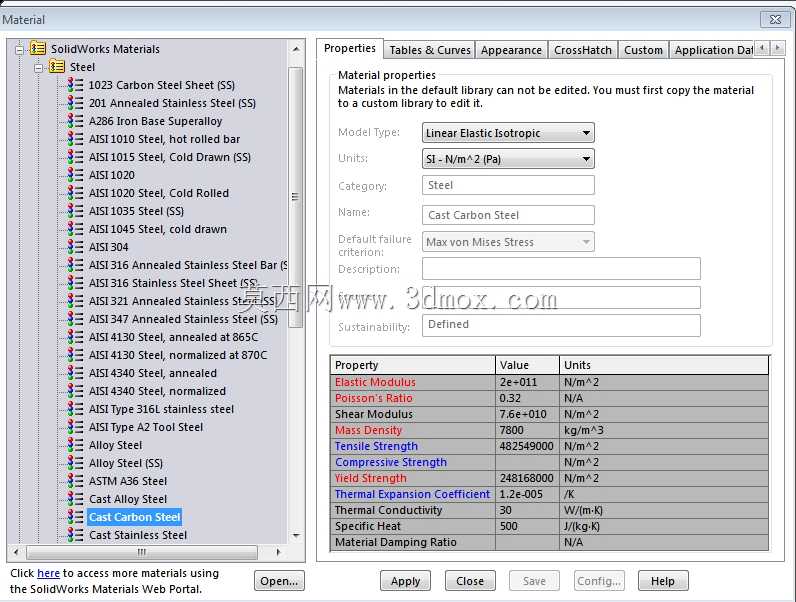This screenshot has height=602, width=796.
Task: Click into the Description text field
Action: coord(561,269)
